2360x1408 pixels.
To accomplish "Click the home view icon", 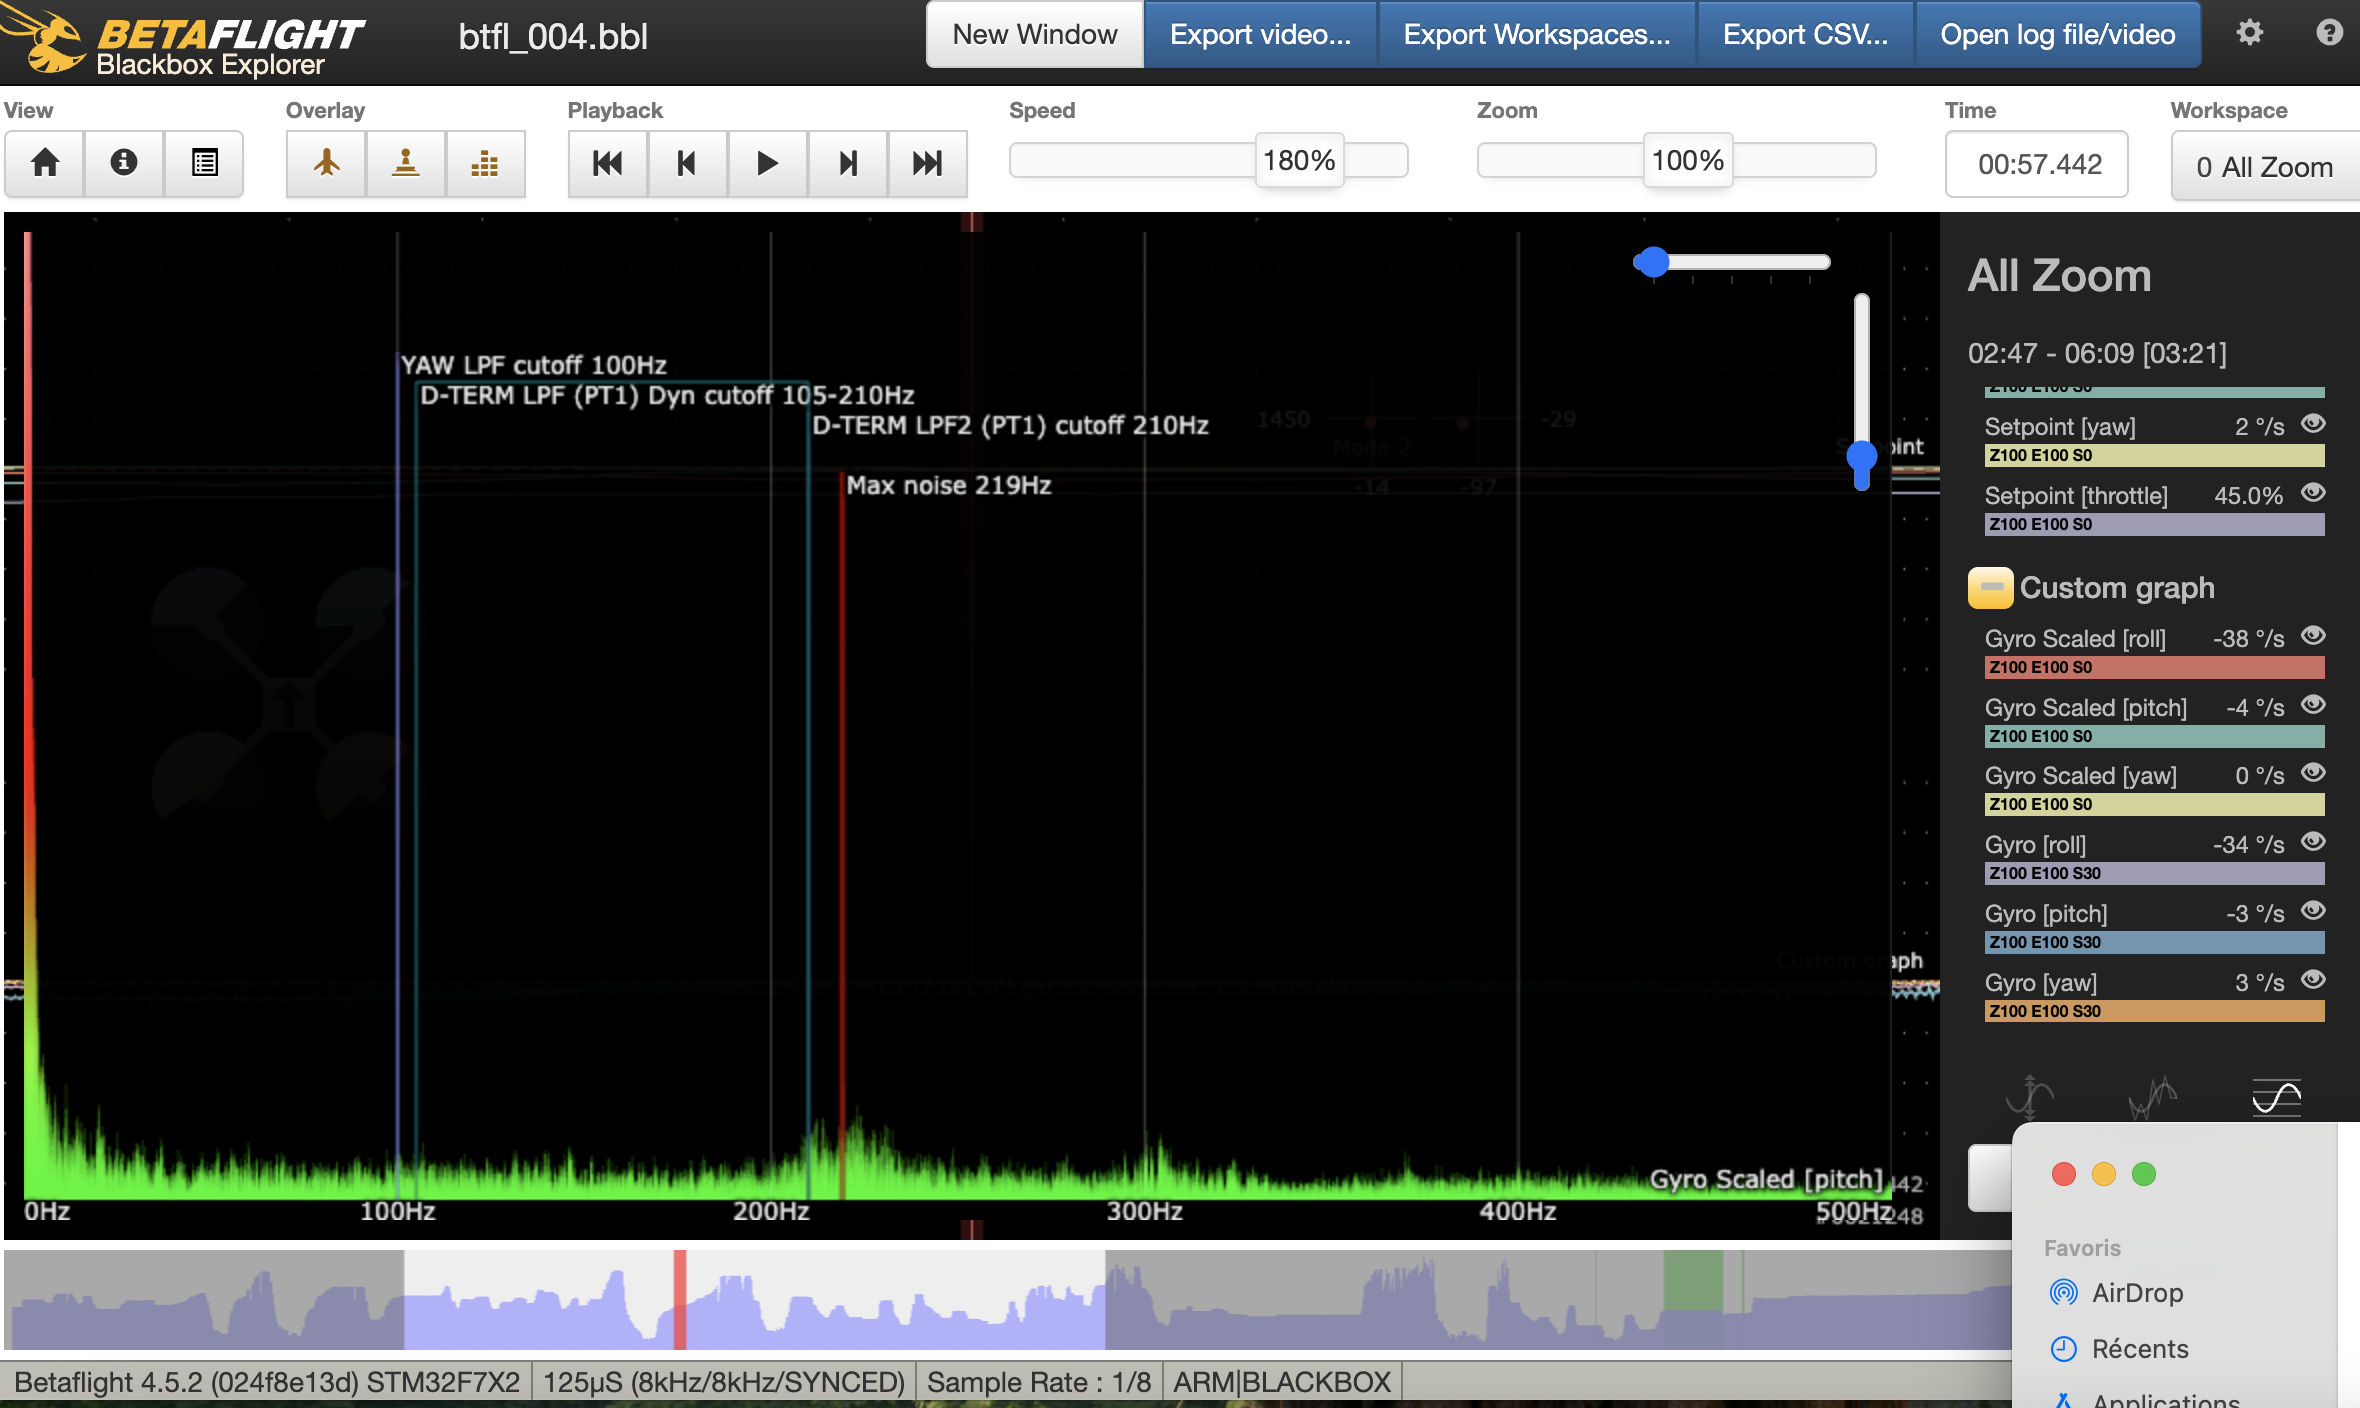I will pos(45,163).
